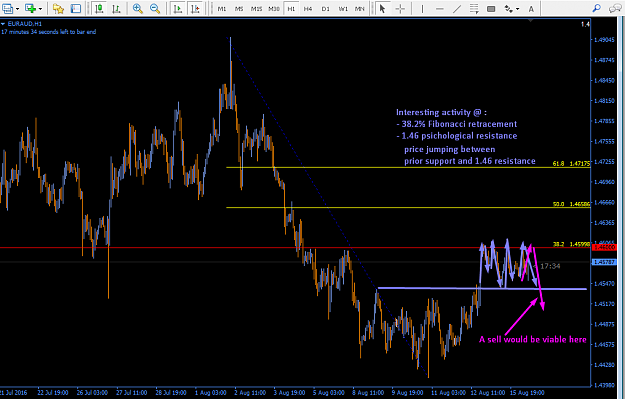Click the '8 Aug 11:00' time axis label
Viewport: 625px width, 399px height.
coord(368,393)
